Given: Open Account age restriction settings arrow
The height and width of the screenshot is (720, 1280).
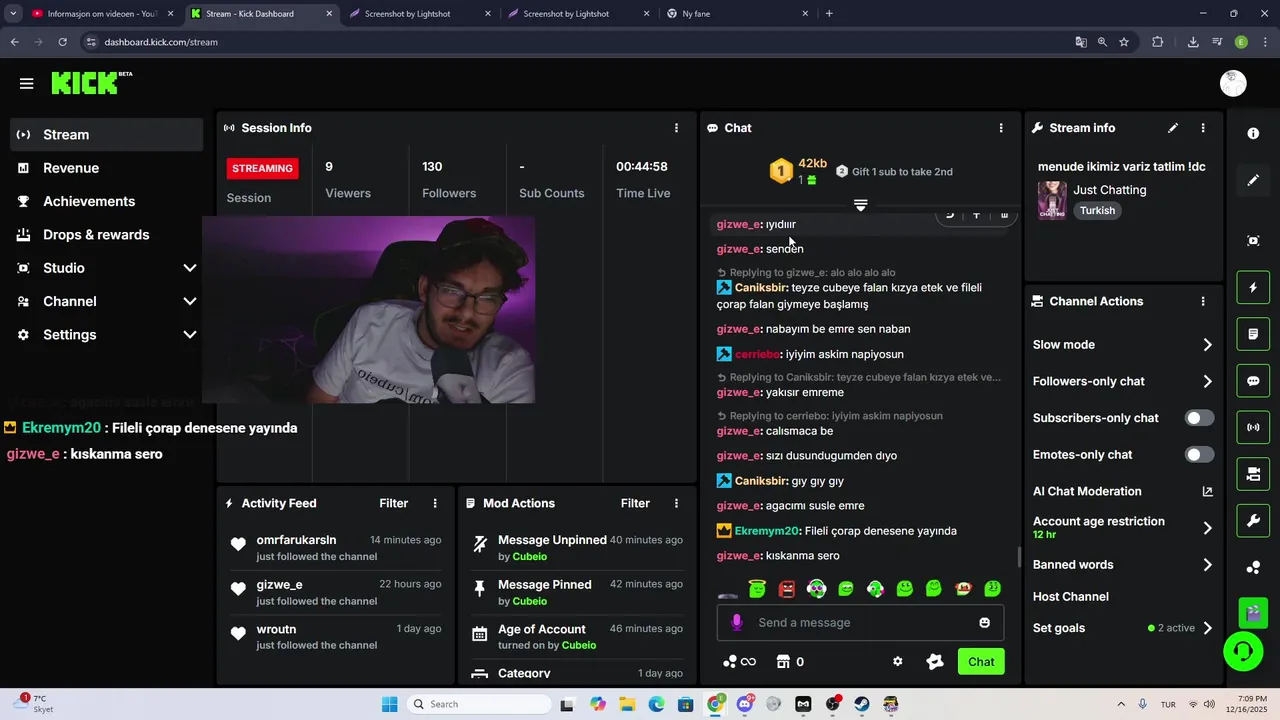Looking at the screenshot, I should (1207, 527).
